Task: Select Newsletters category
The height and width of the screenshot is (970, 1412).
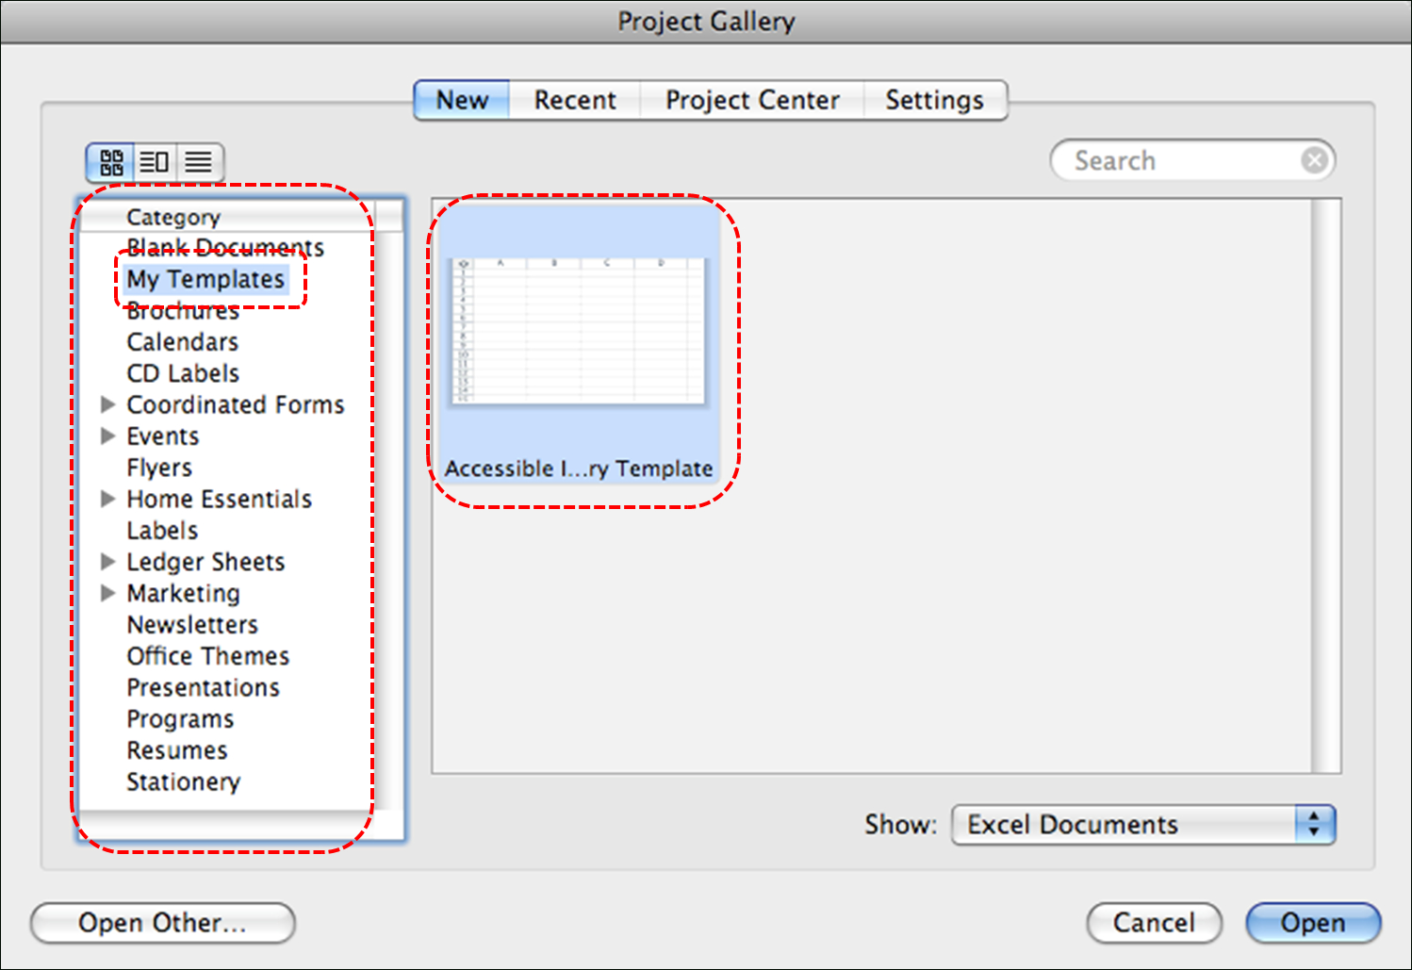Action: (192, 625)
